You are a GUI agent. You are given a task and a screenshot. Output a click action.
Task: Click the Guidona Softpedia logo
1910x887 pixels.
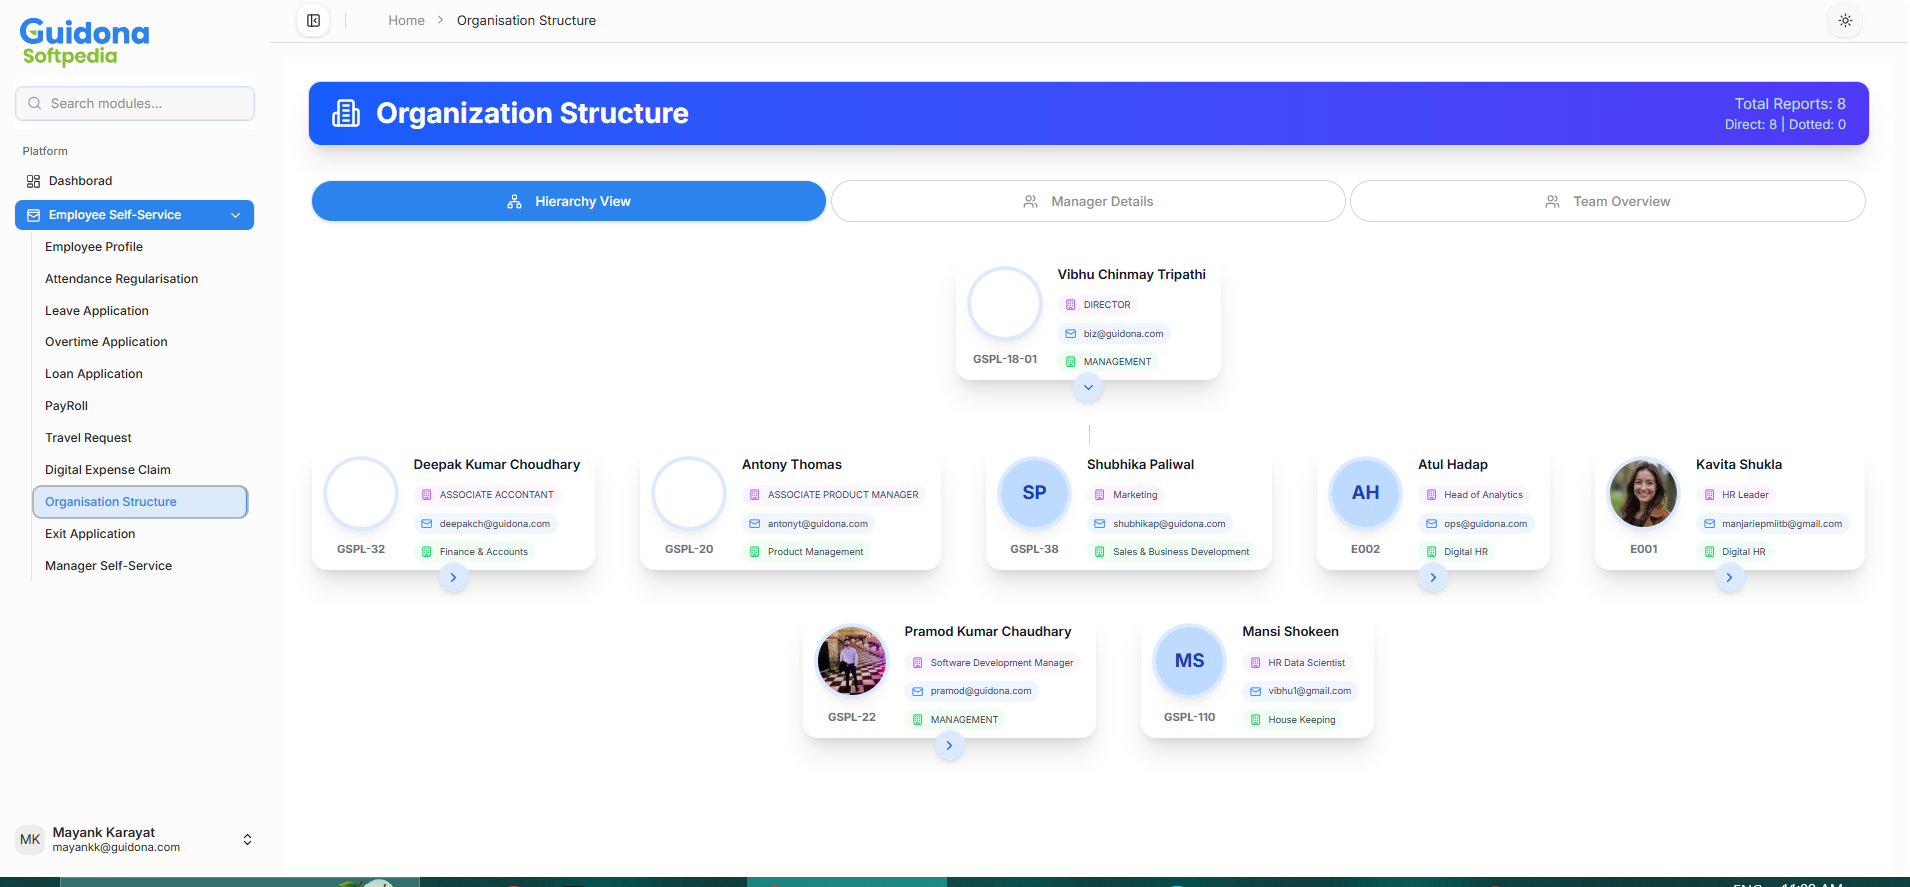(84, 42)
